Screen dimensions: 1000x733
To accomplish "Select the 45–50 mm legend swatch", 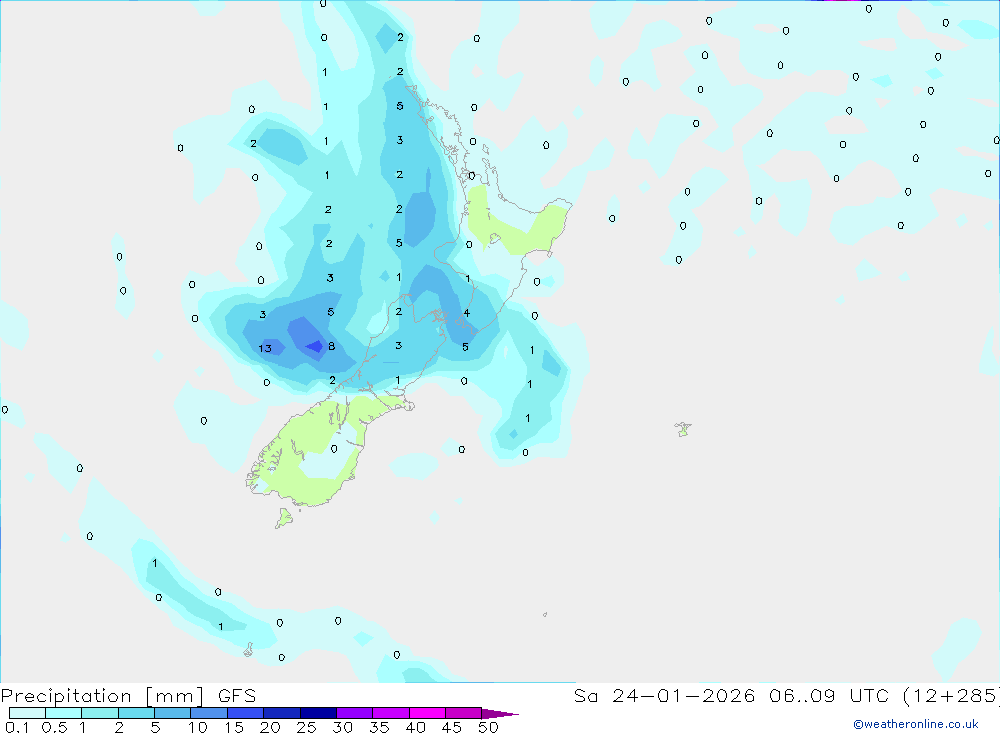I will click(463, 713).
